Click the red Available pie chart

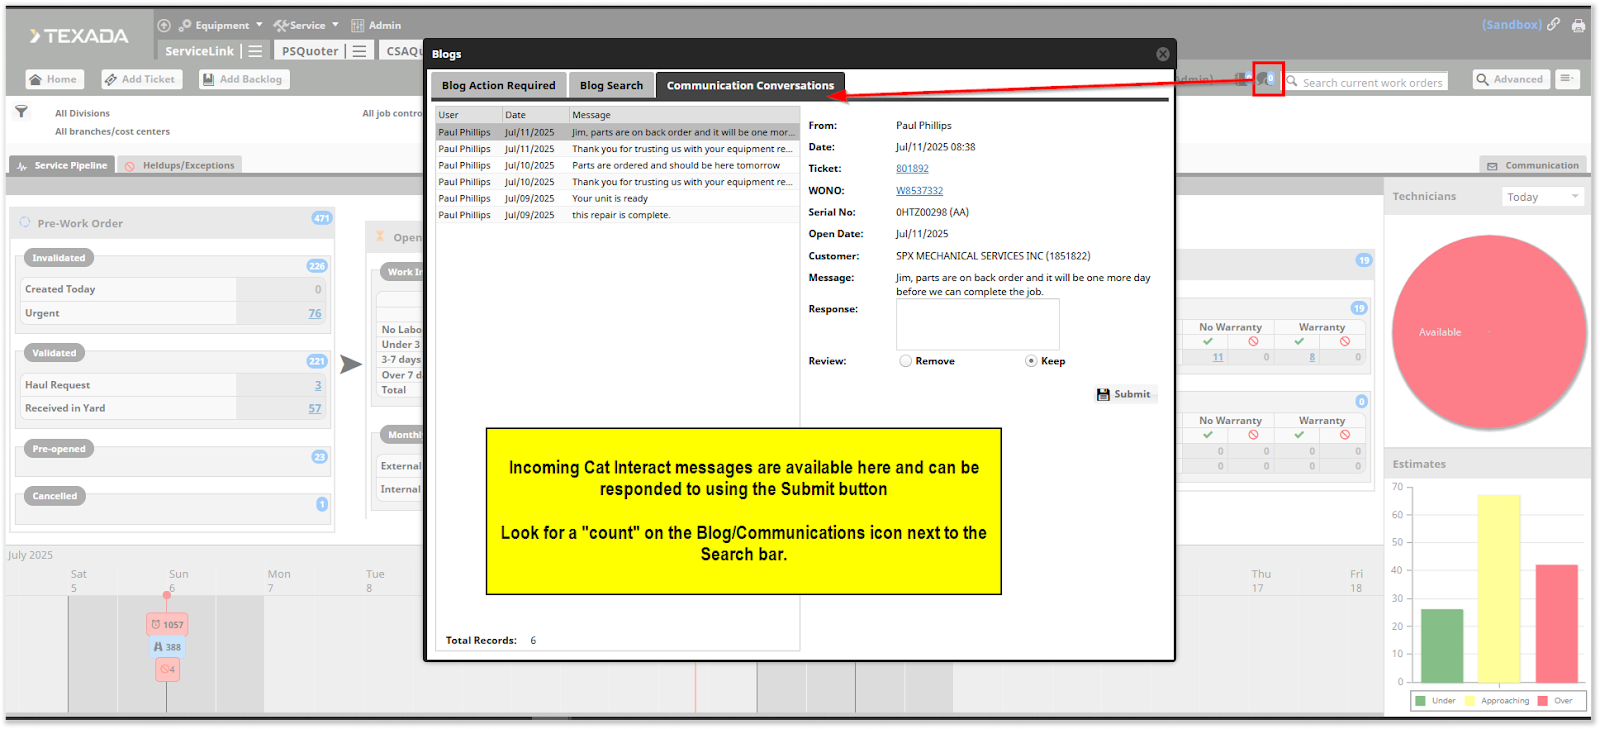[1489, 332]
